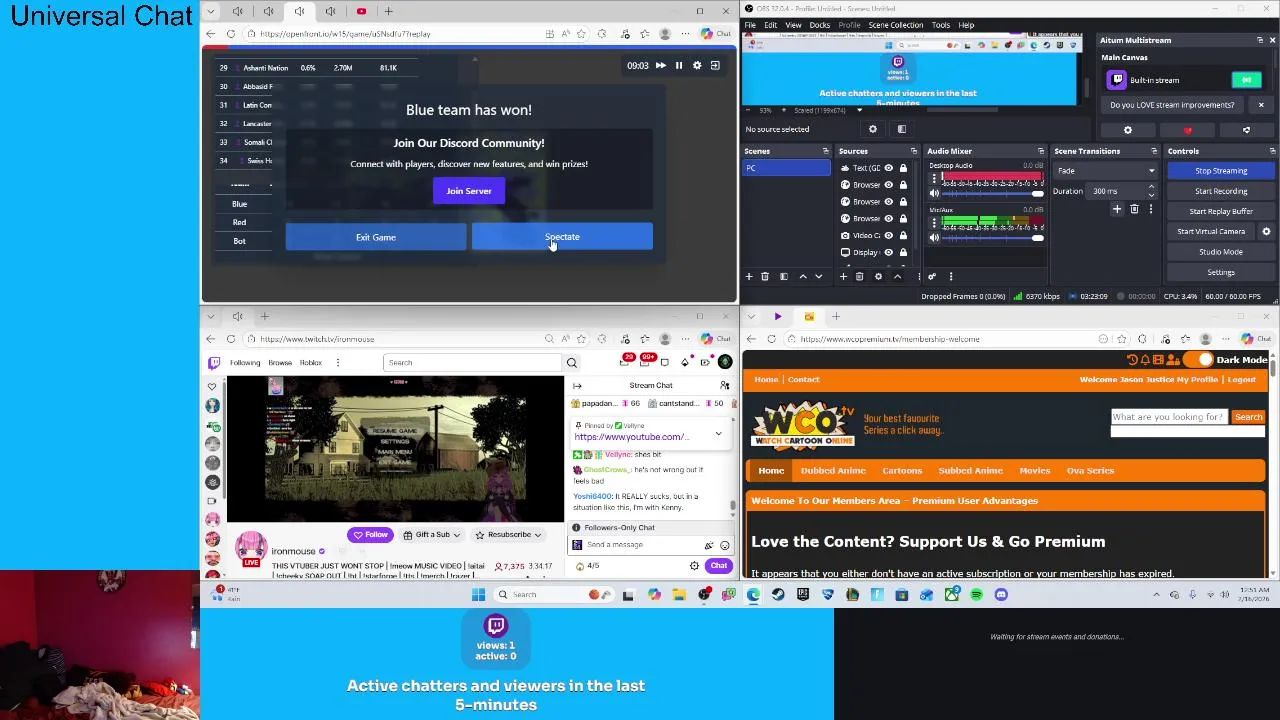This screenshot has width=1280, height=720.
Task: Toggle visibility of Text (GDI) source
Action: 888,168
